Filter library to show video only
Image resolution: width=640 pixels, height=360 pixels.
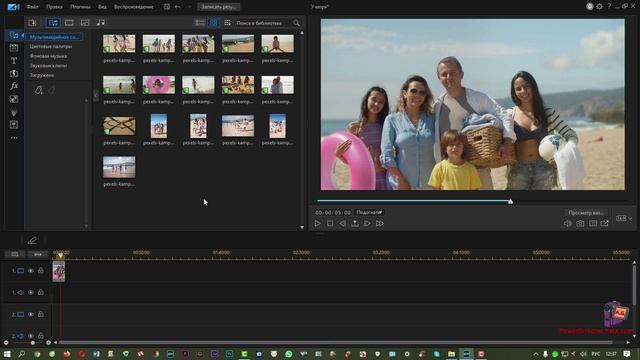69,23
